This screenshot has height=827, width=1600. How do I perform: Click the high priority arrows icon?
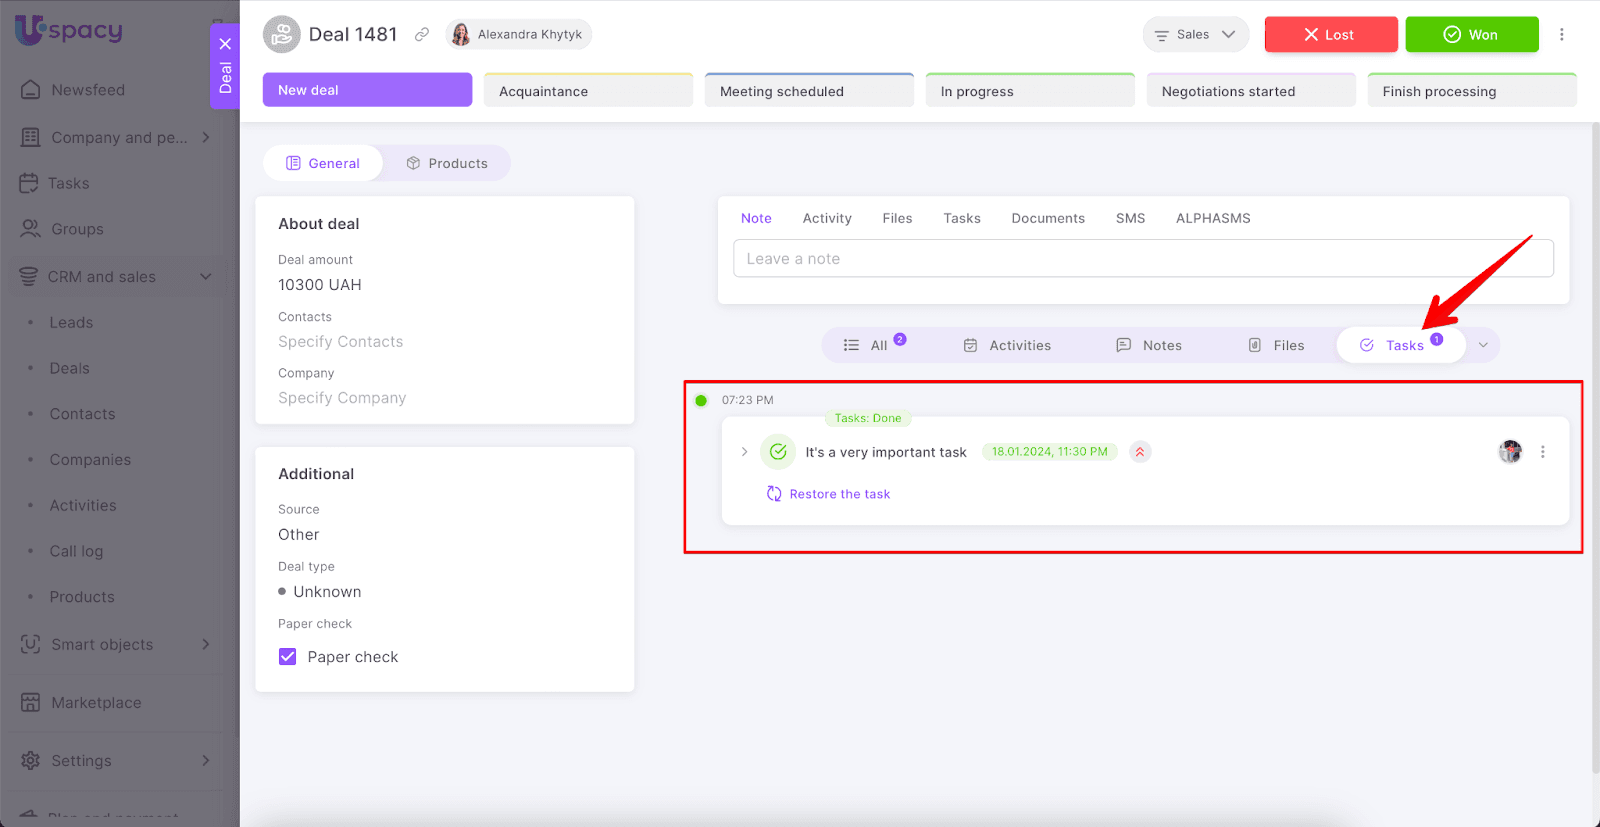[1139, 452]
